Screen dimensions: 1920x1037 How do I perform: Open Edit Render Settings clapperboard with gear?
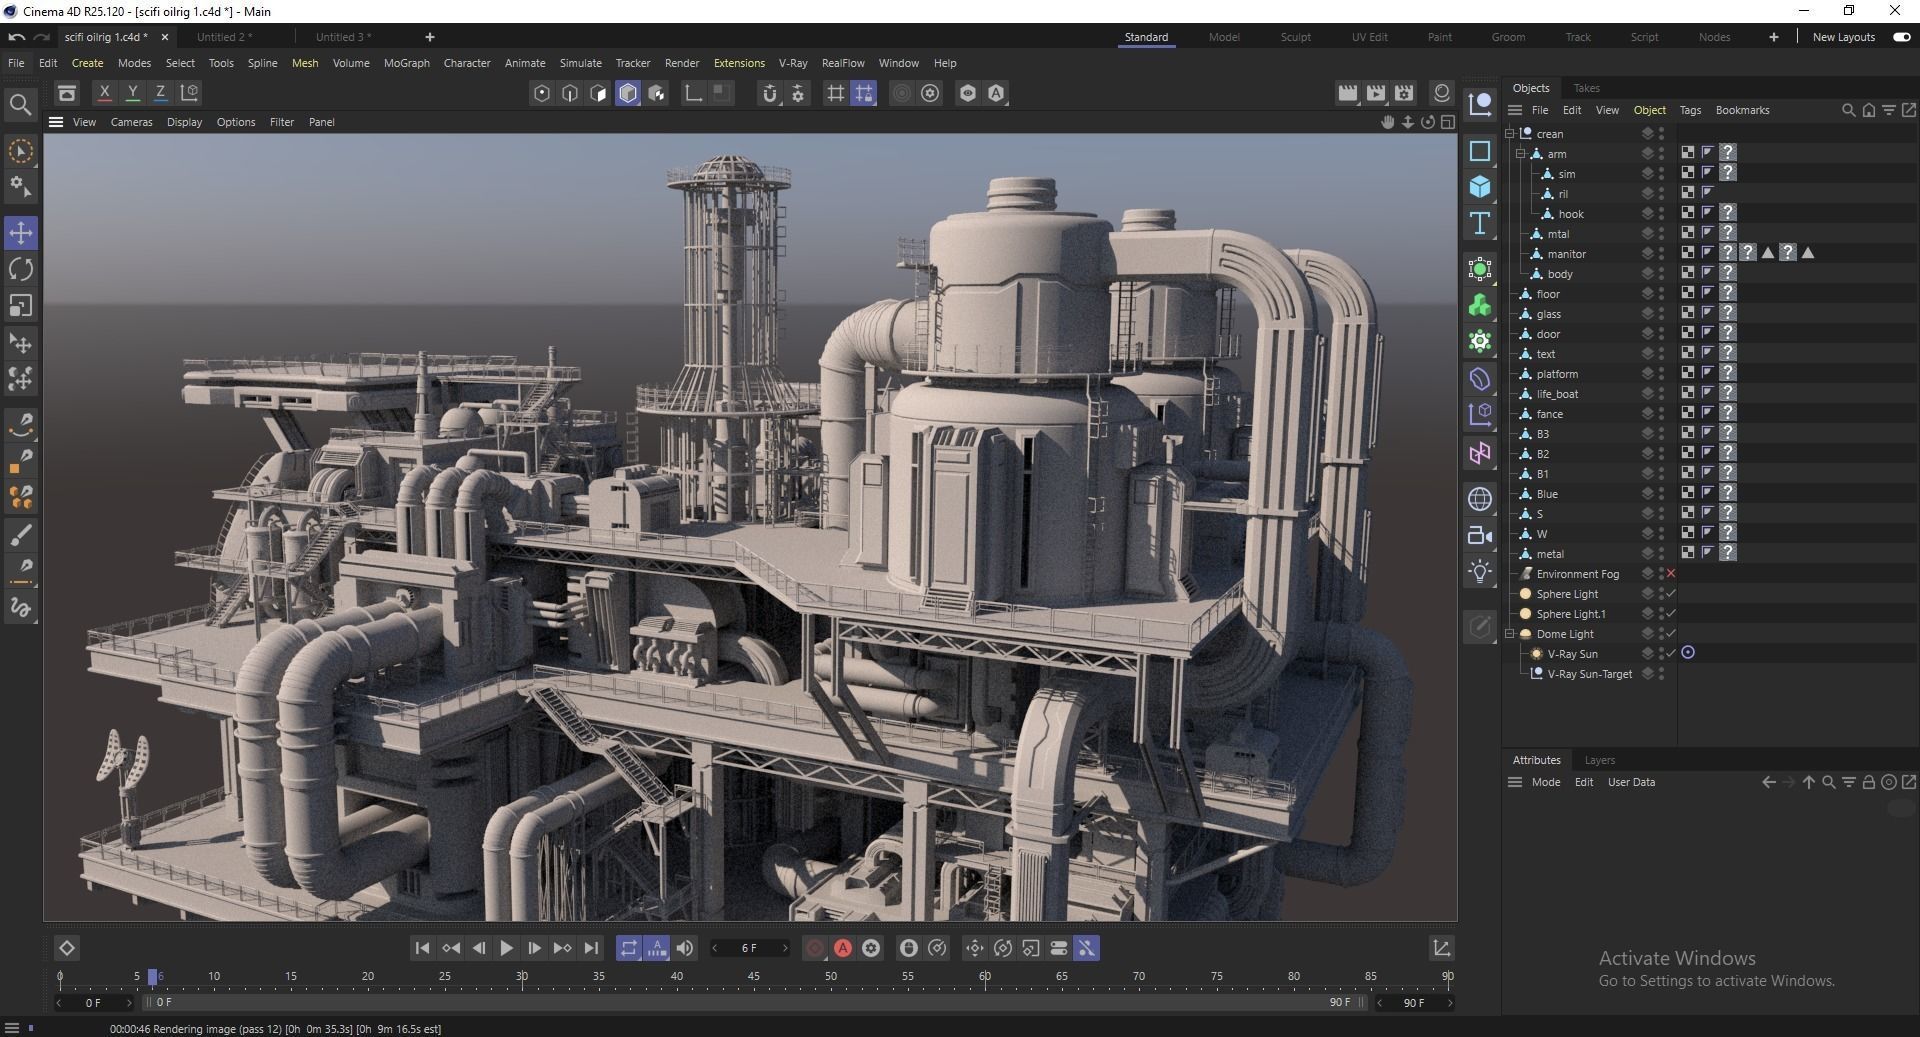[x=1404, y=93]
